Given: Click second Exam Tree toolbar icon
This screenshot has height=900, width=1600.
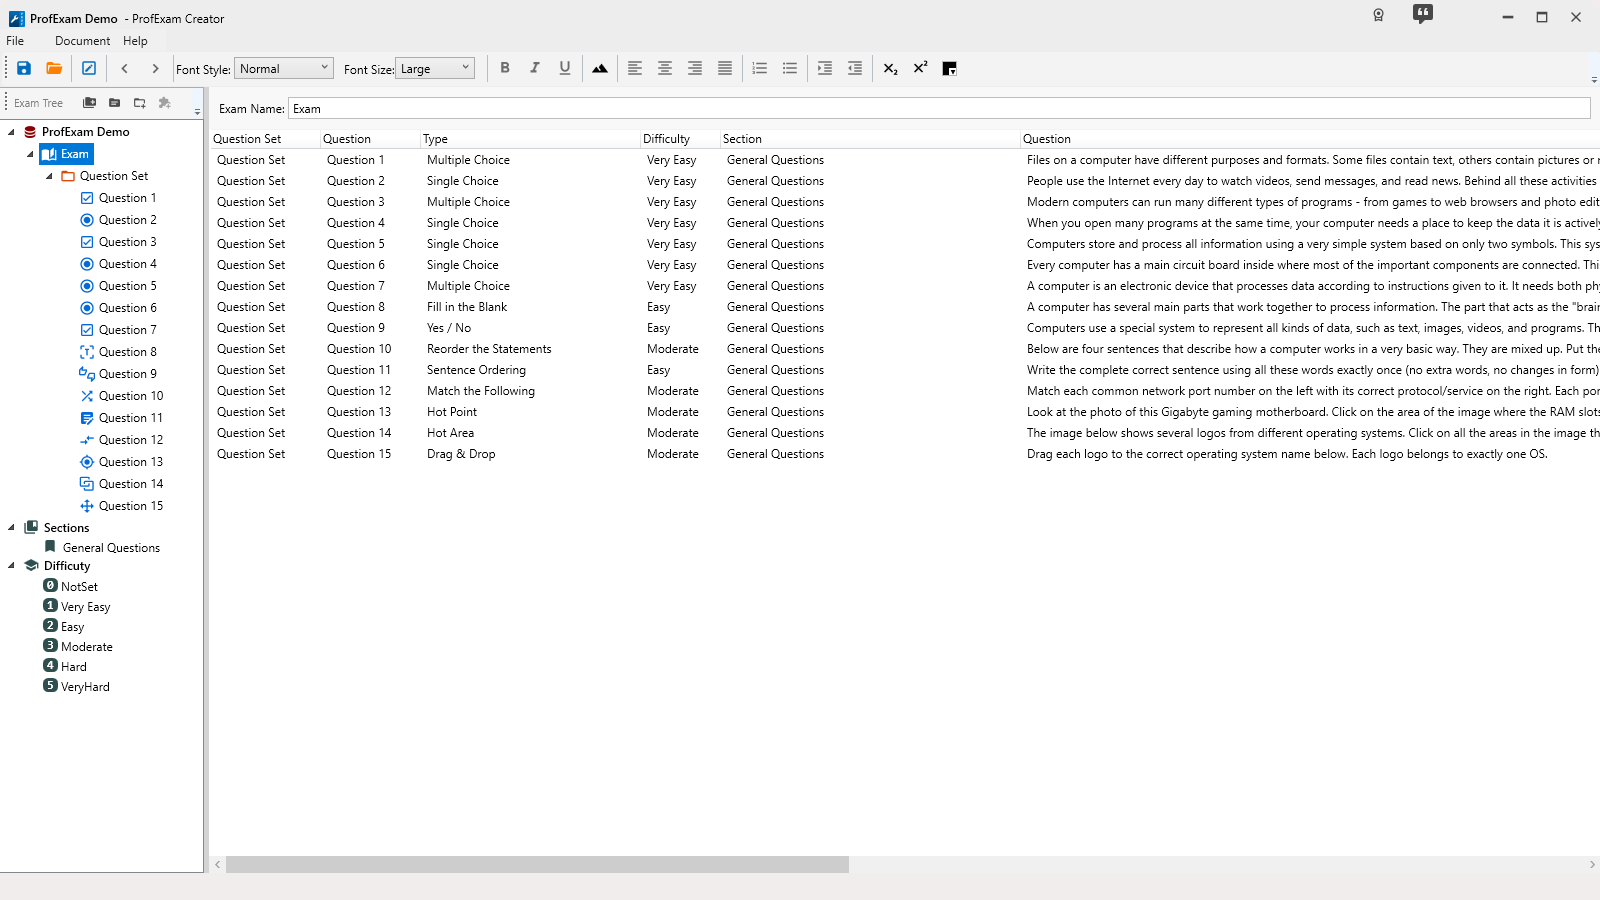Looking at the screenshot, I should (114, 103).
